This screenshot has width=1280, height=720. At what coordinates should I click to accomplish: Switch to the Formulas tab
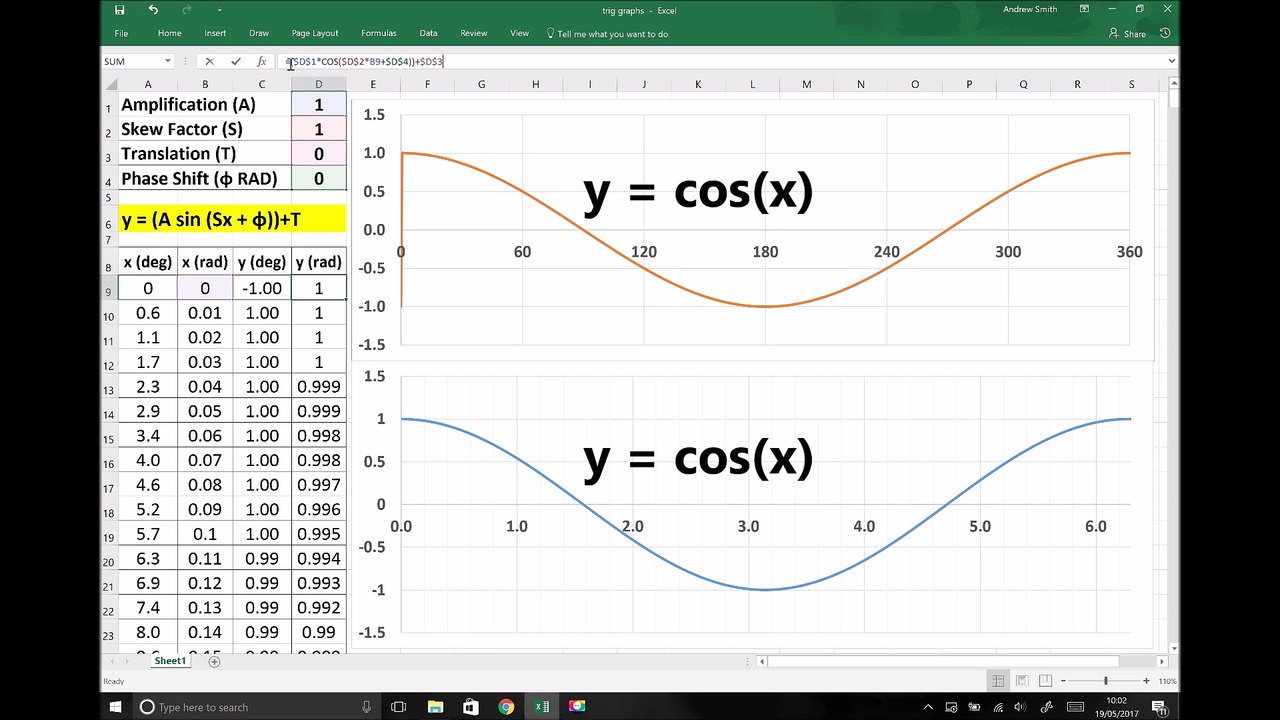(x=378, y=33)
